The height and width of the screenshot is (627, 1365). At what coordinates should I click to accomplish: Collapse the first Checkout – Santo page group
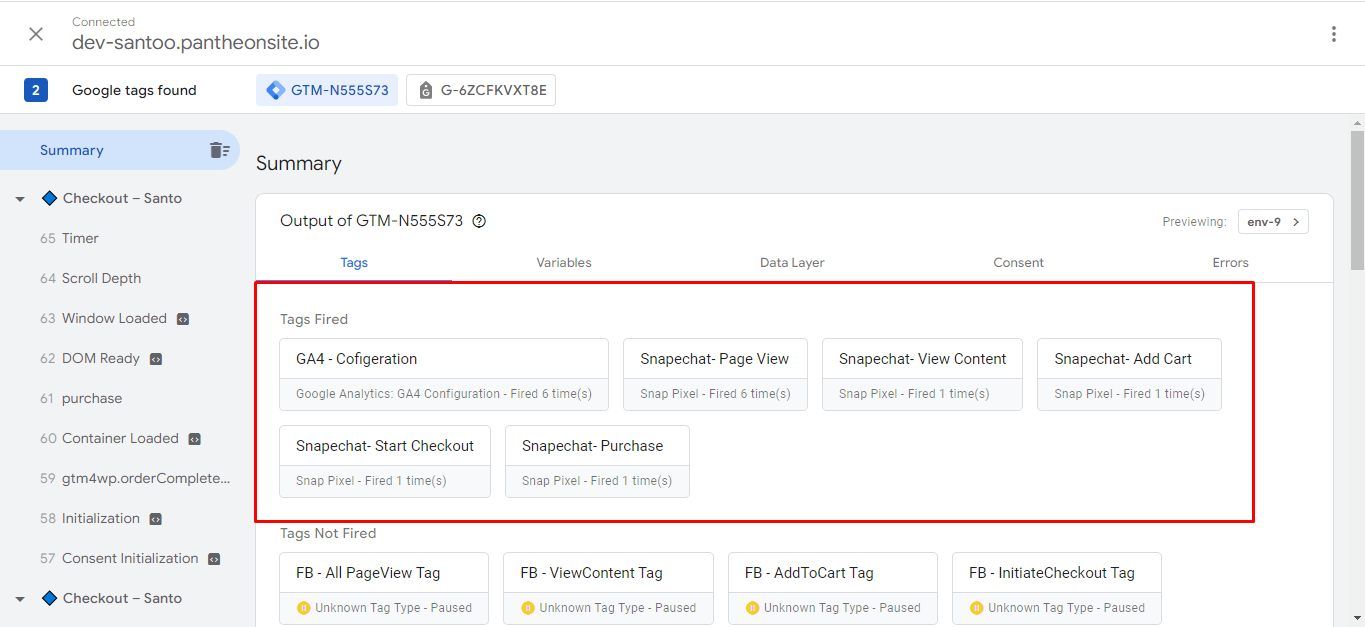coord(19,199)
